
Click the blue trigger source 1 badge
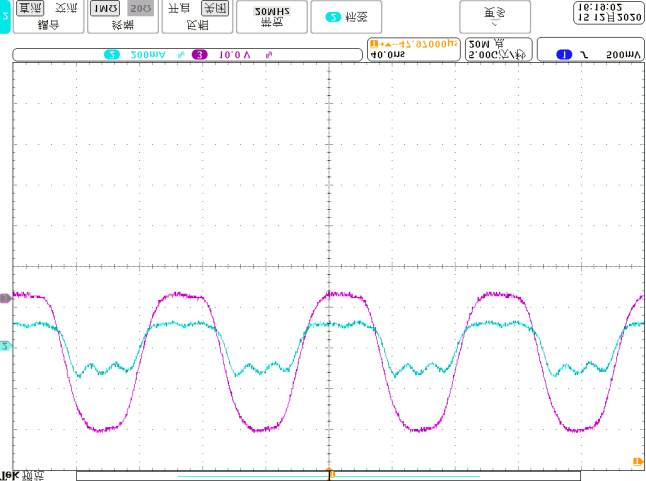click(564, 54)
